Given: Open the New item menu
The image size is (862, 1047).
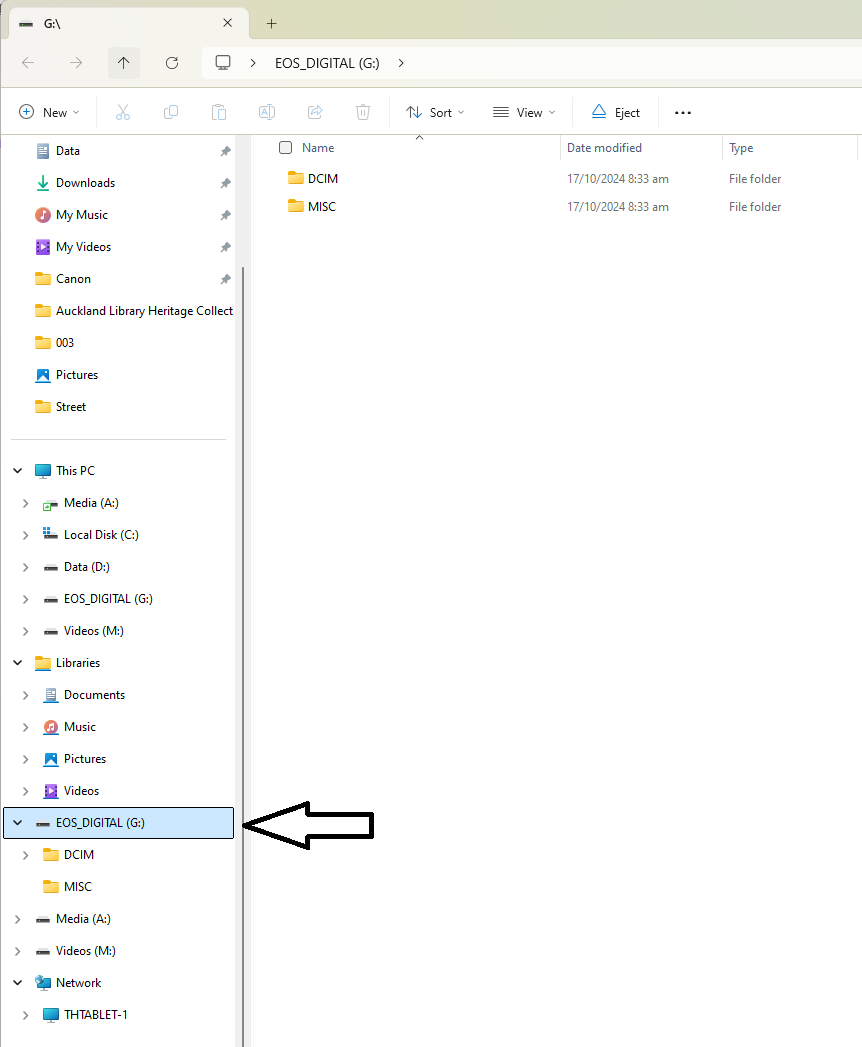Looking at the screenshot, I should pyautogui.click(x=49, y=113).
